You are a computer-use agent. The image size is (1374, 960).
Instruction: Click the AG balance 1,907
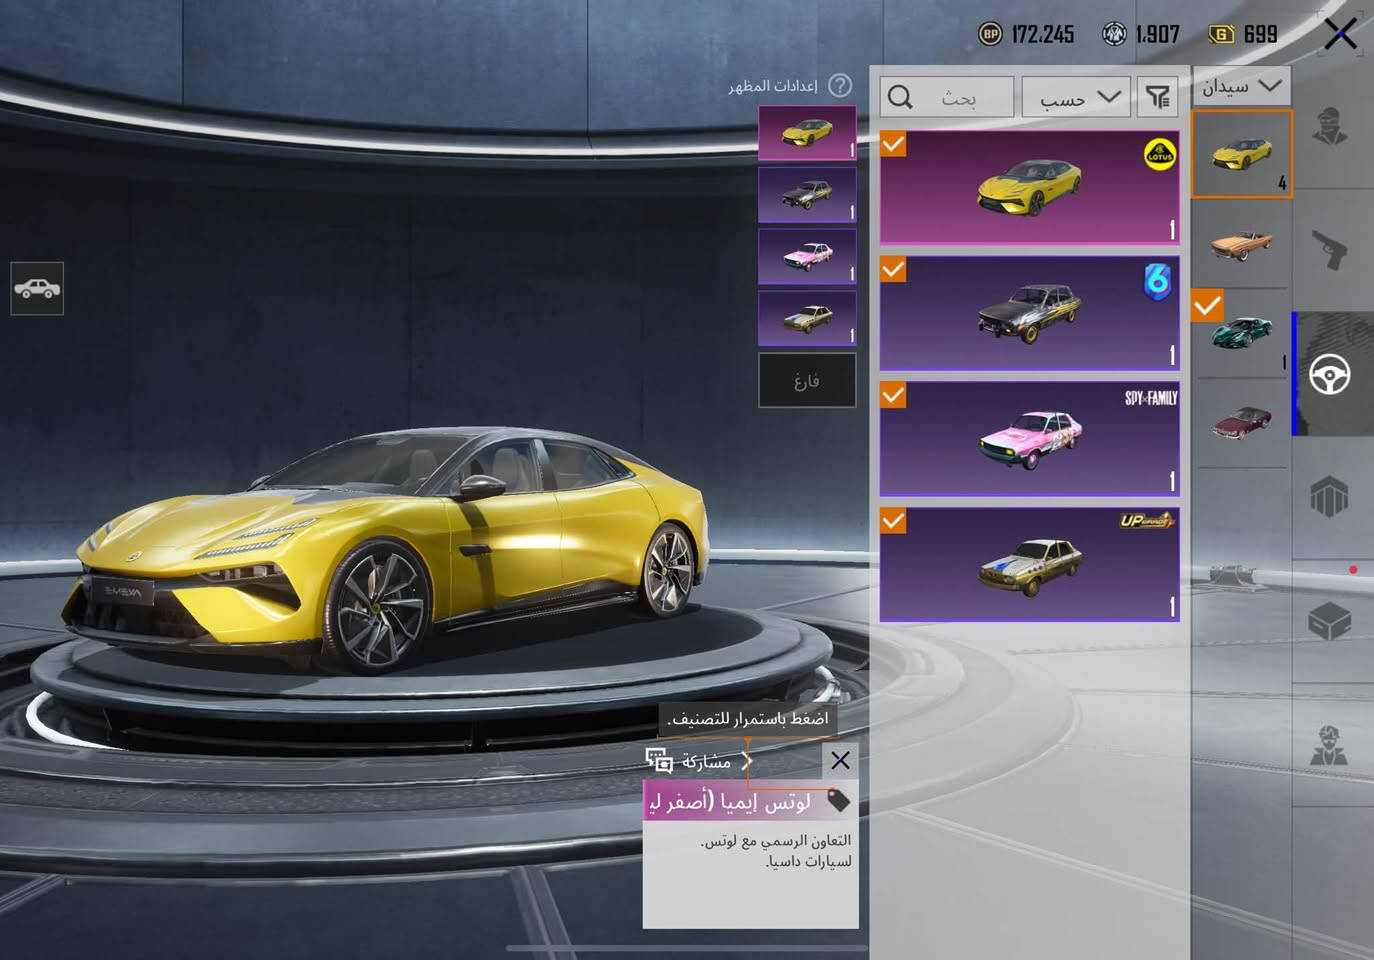click(x=1157, y=34)
